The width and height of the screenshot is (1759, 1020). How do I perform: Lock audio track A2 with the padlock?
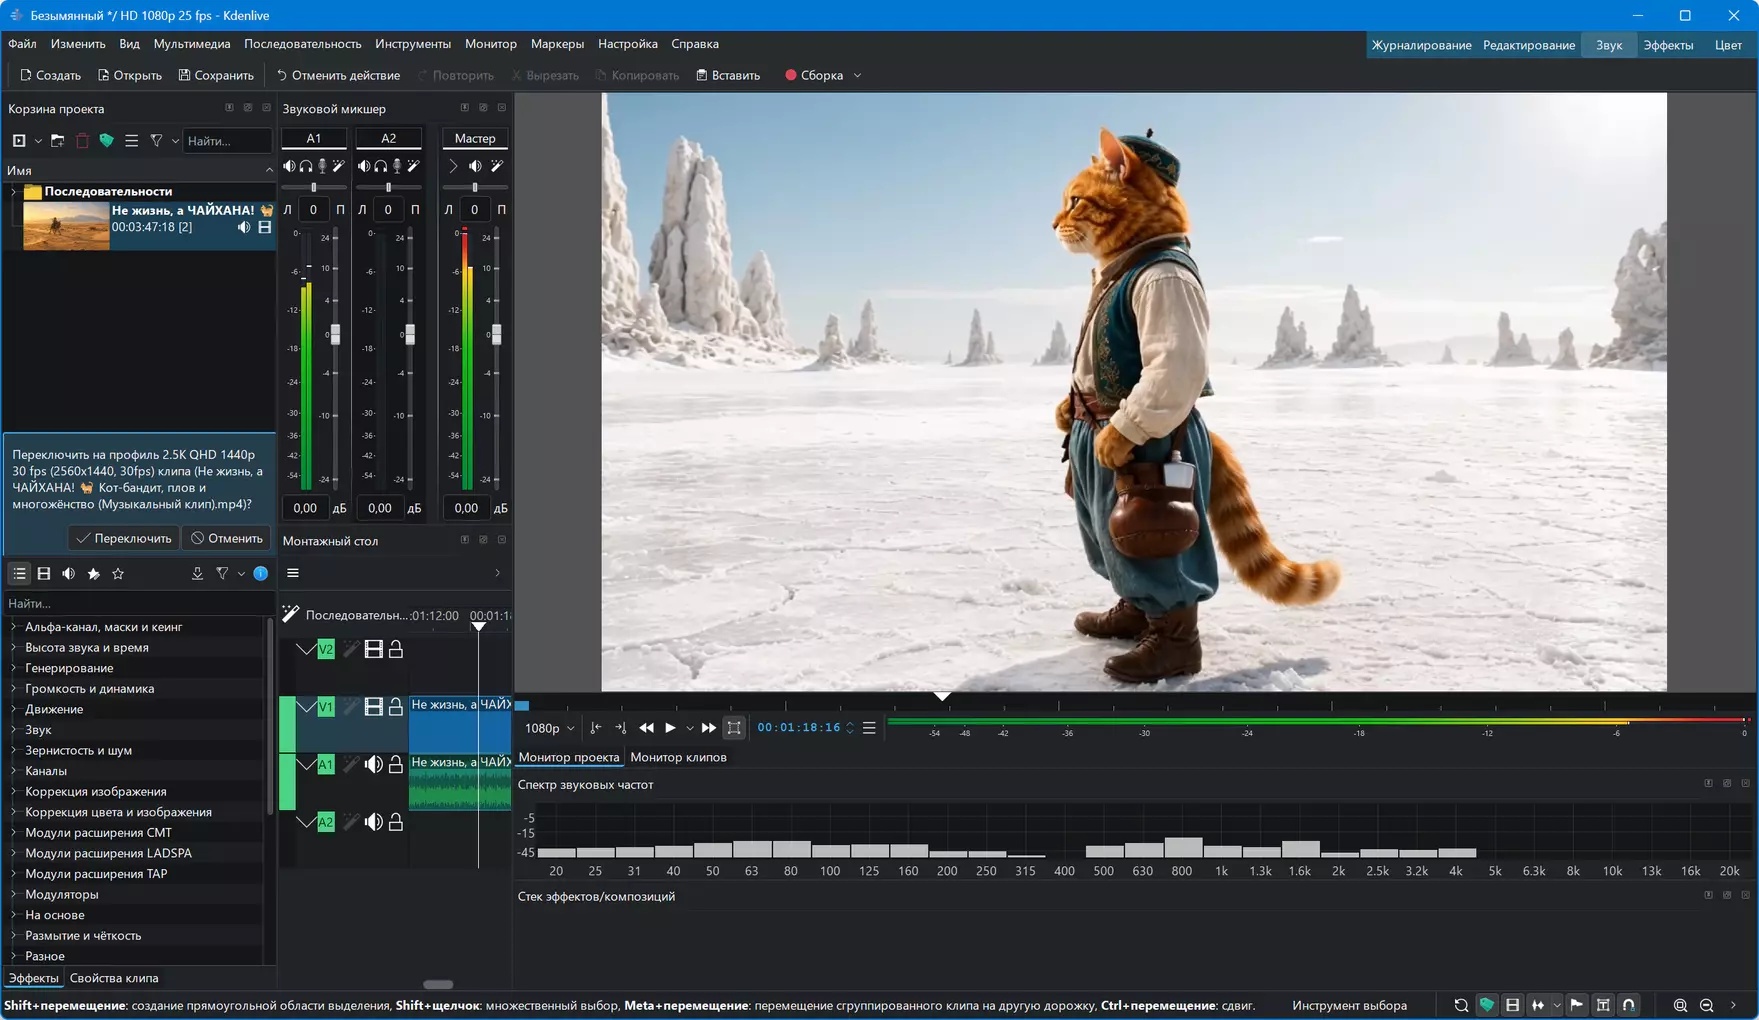[396, 822]
